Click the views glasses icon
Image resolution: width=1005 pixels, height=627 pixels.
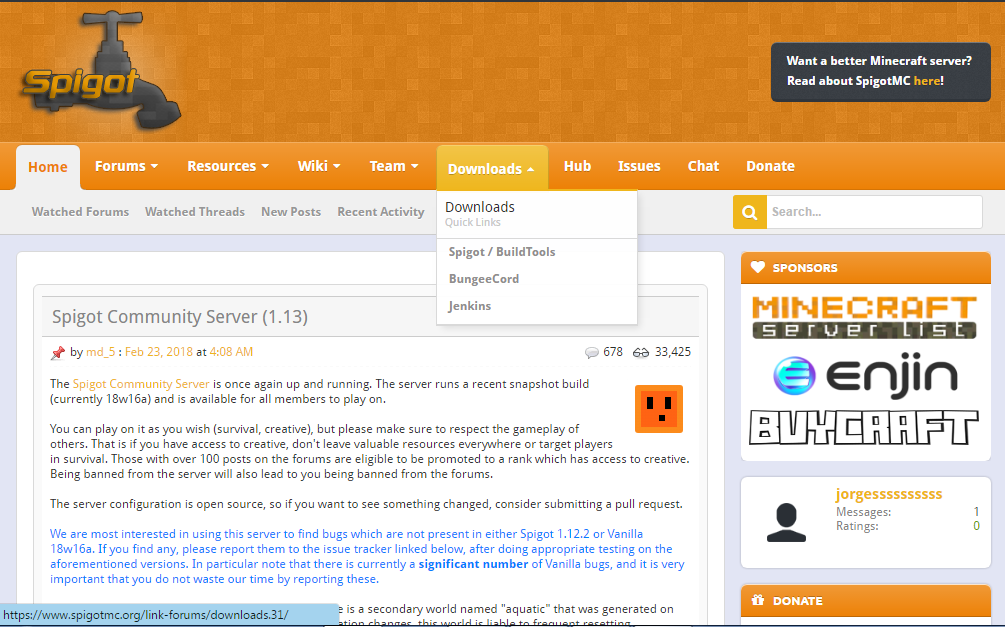640,353
